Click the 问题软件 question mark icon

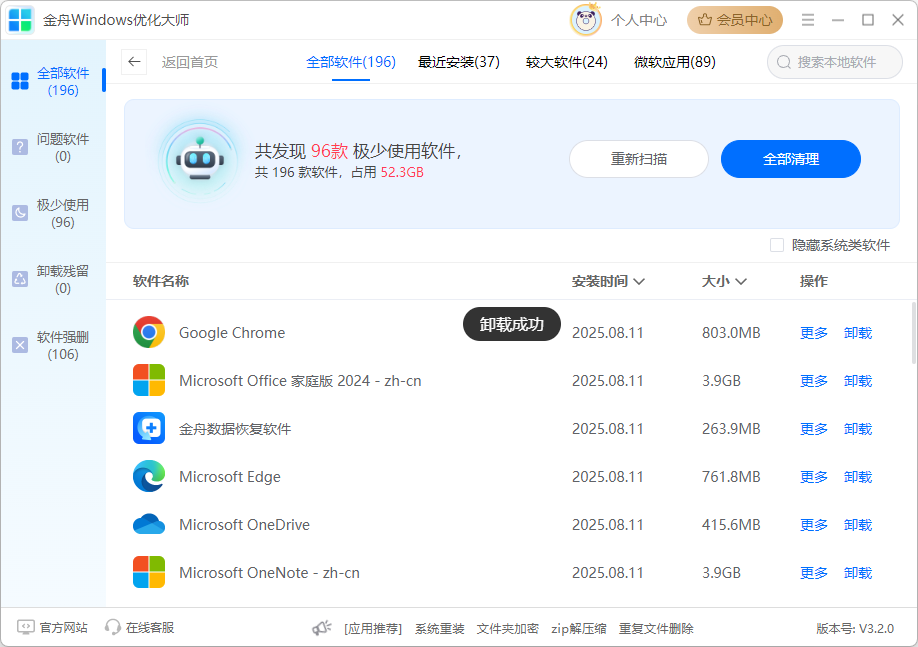(20, 147)
